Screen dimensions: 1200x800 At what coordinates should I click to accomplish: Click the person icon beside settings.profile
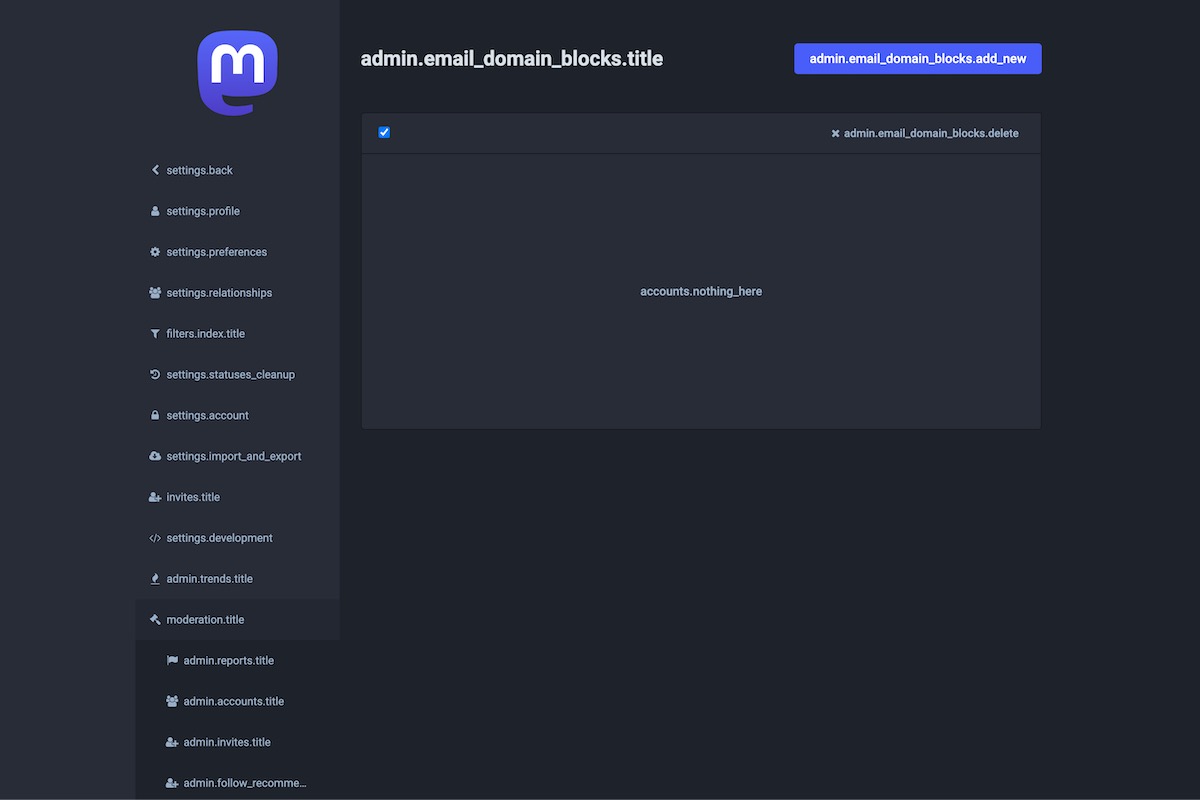pyautogui.click(x=155, y=211)
